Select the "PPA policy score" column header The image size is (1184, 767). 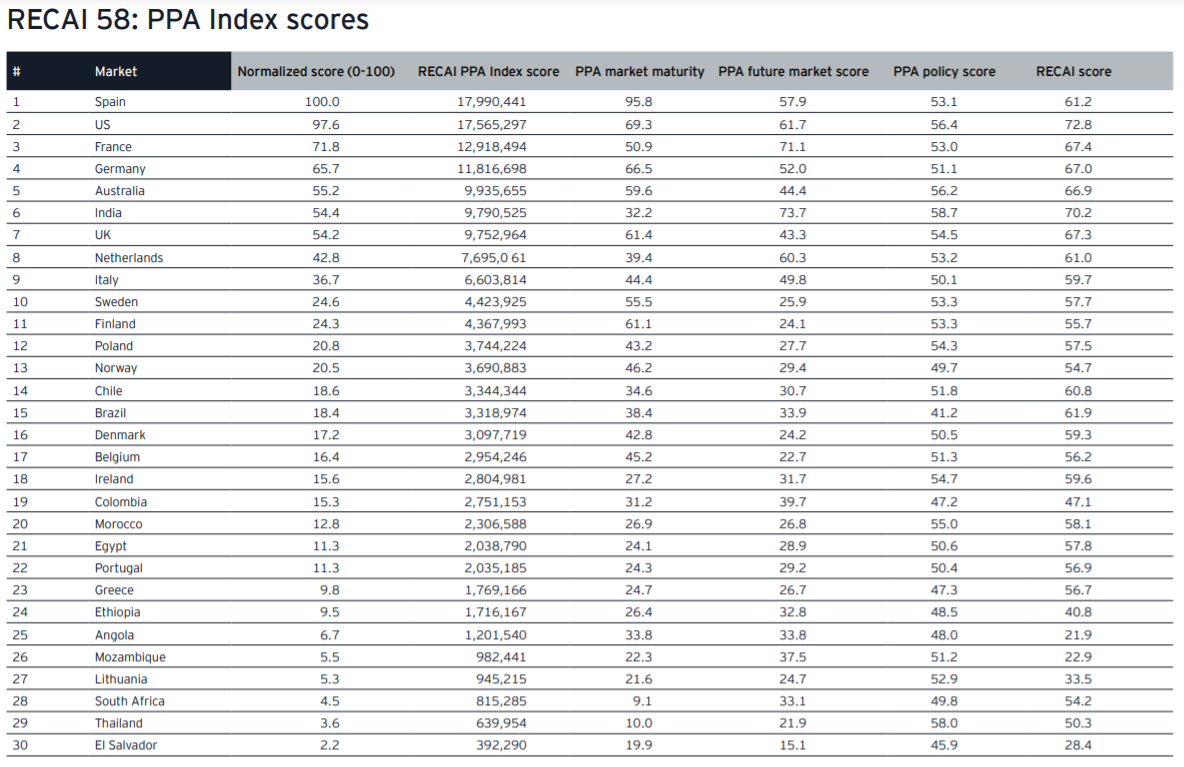tap(944, 72)
